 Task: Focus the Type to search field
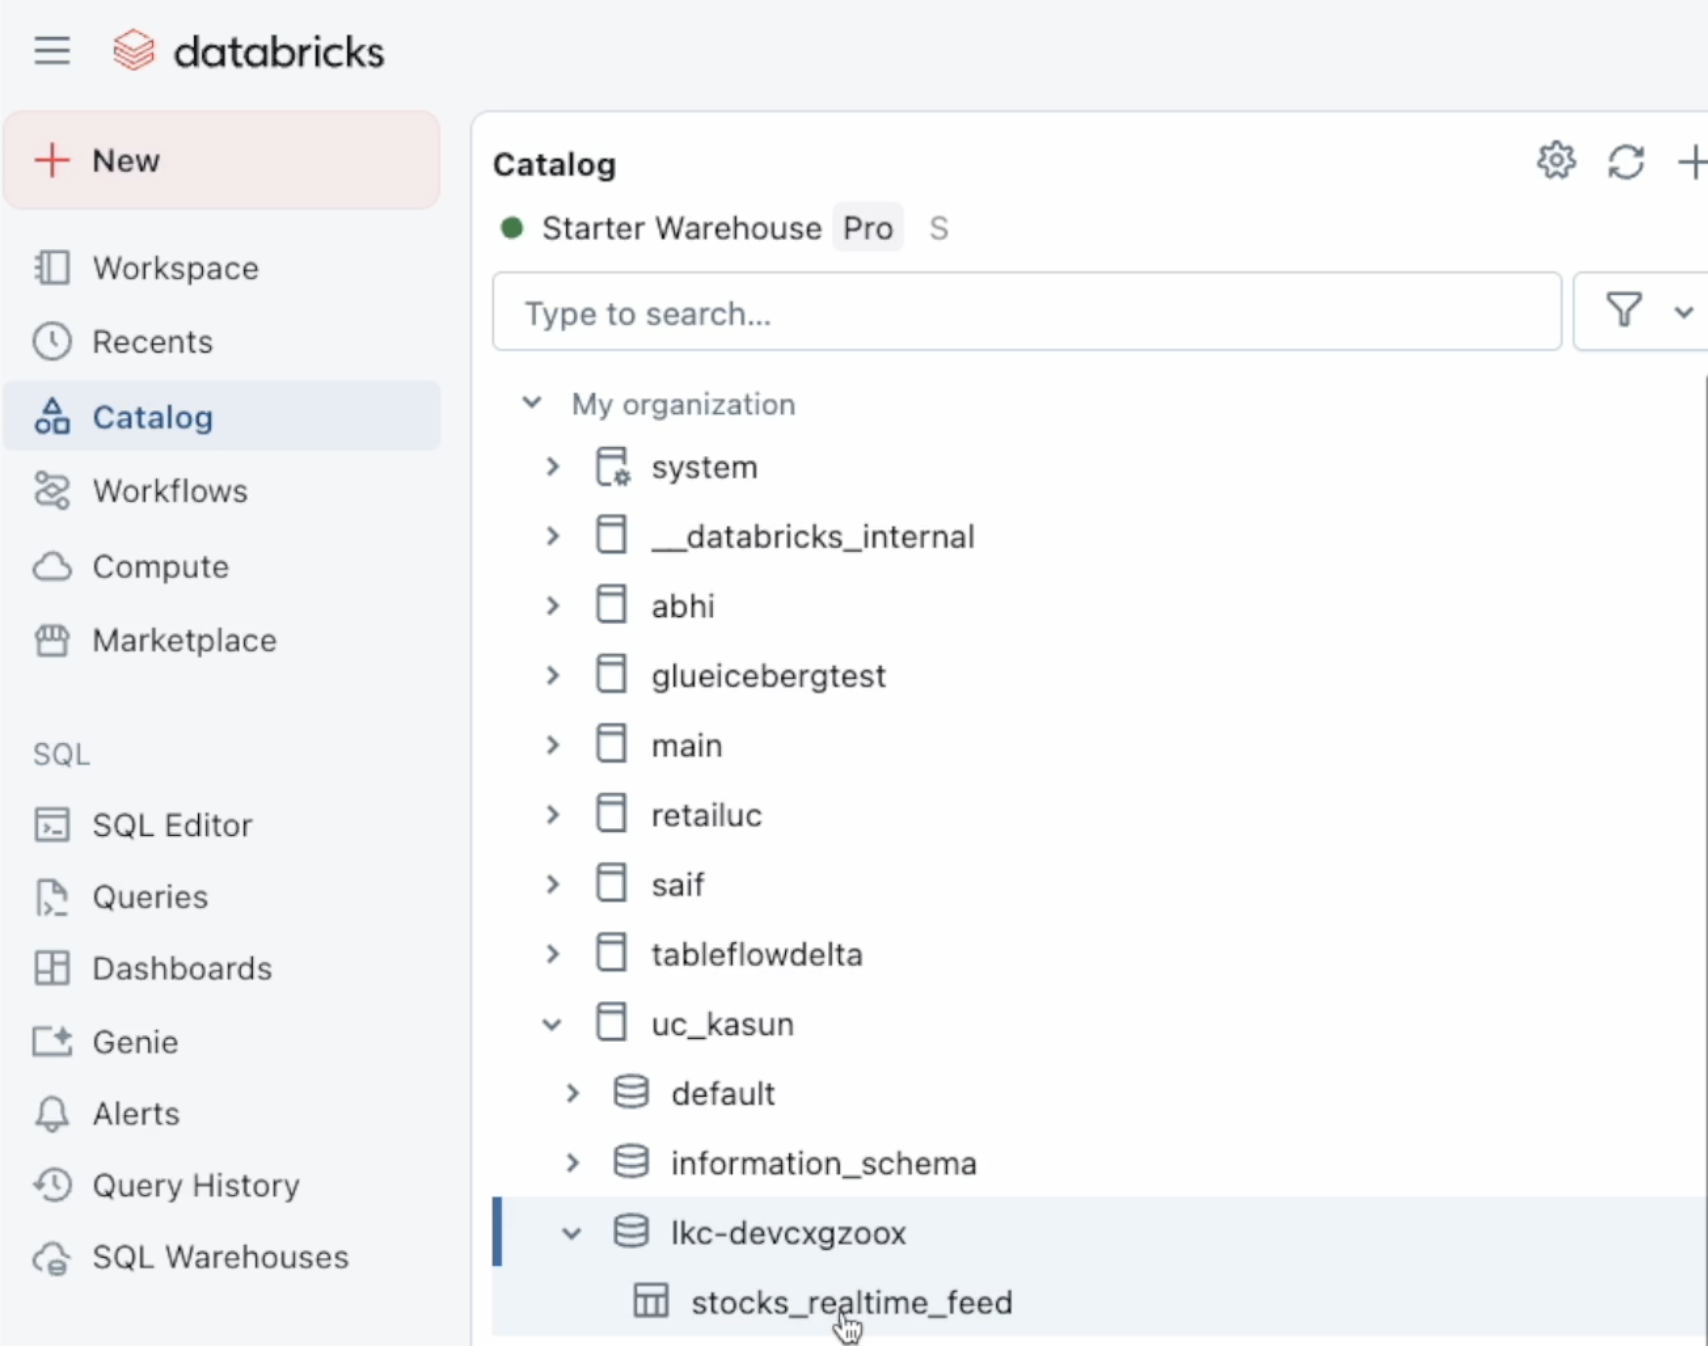pyautogui.click(x=1027, y=312)
